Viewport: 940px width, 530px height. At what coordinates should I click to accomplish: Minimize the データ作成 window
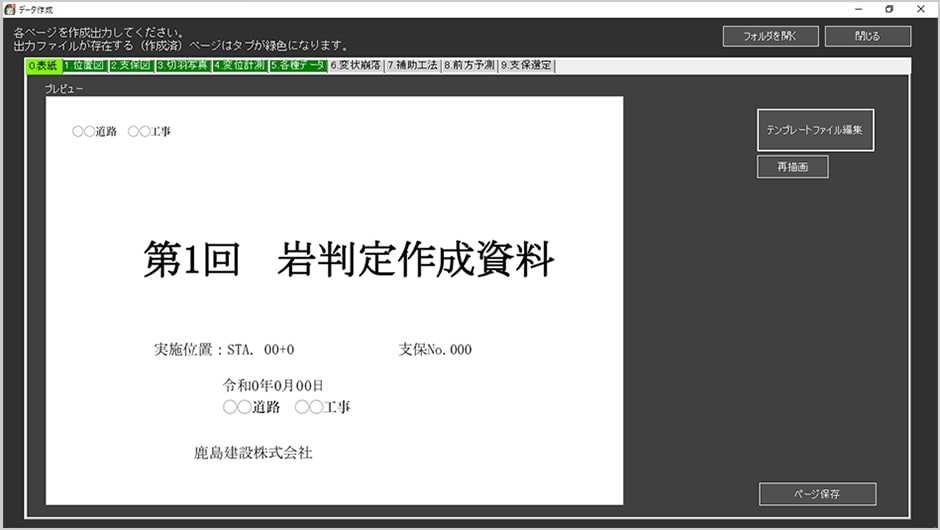(858, 9)
